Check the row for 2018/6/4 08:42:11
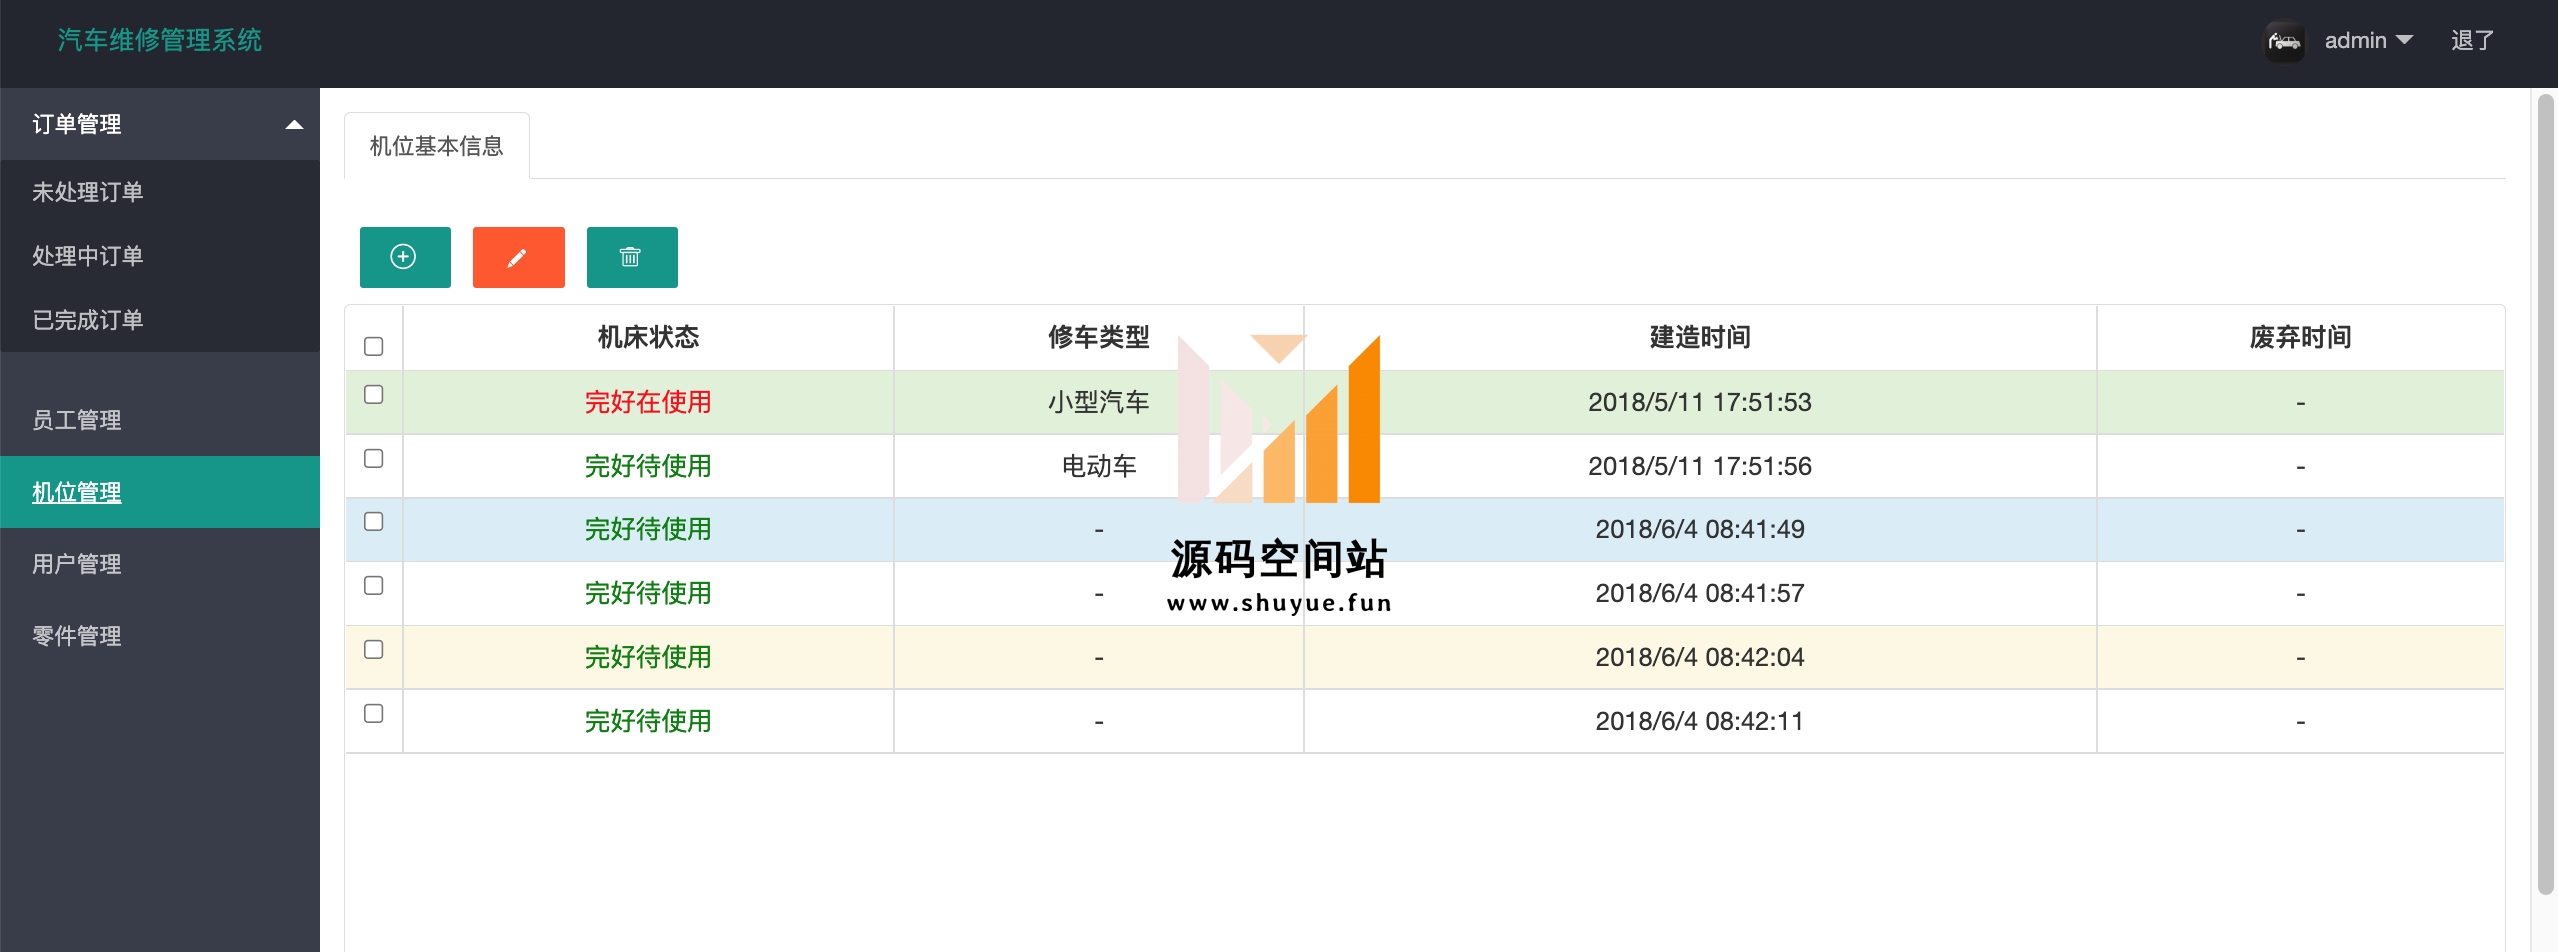Image resolution: width=2558 pixels, height=952 pixels. (x=374, y=714)
